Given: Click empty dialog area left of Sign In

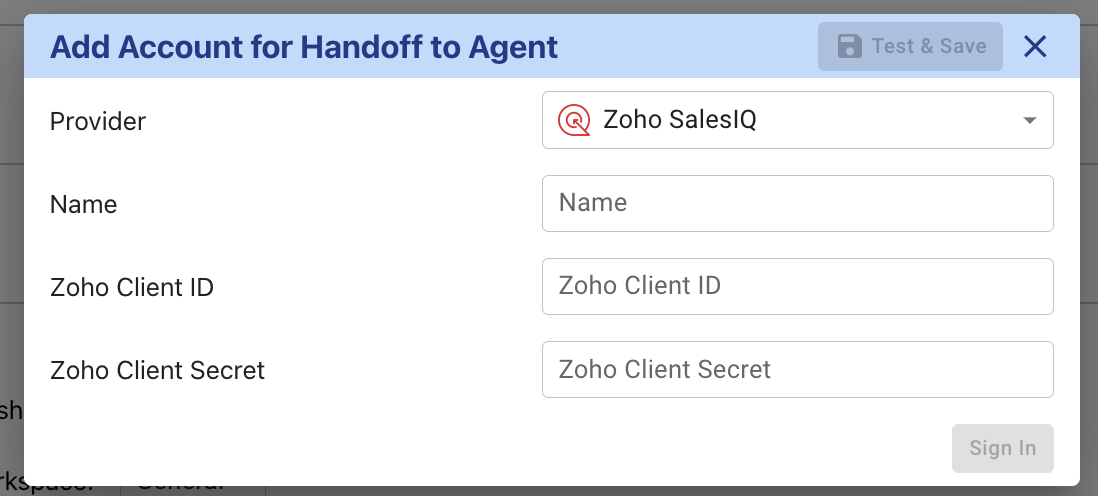Looking at the screenshot, I should click(x=500, y=447).
